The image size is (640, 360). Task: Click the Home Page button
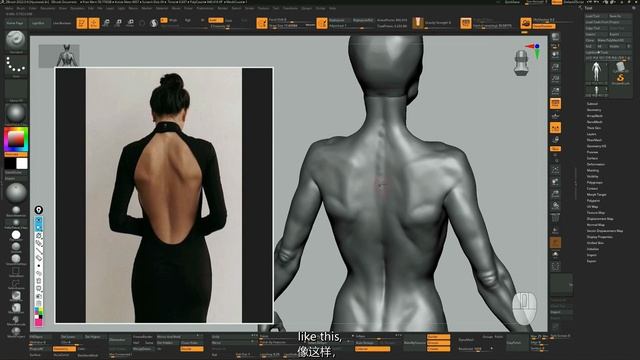pyautogui.click(x=15, y=23)
